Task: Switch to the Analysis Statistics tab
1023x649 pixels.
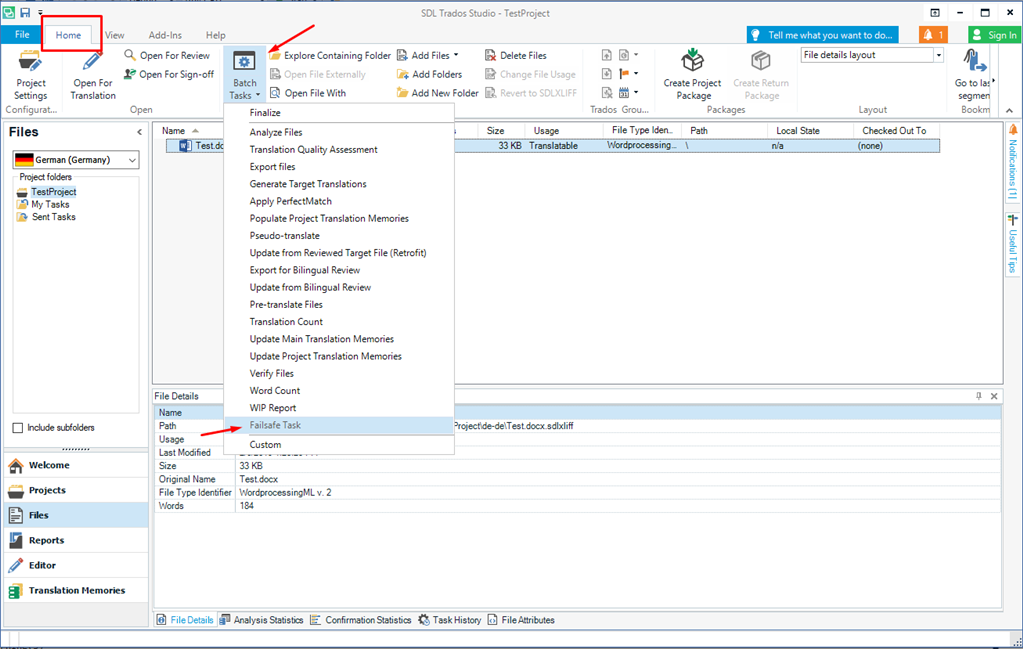Action: pyautogui.click(x=262, y=620)
